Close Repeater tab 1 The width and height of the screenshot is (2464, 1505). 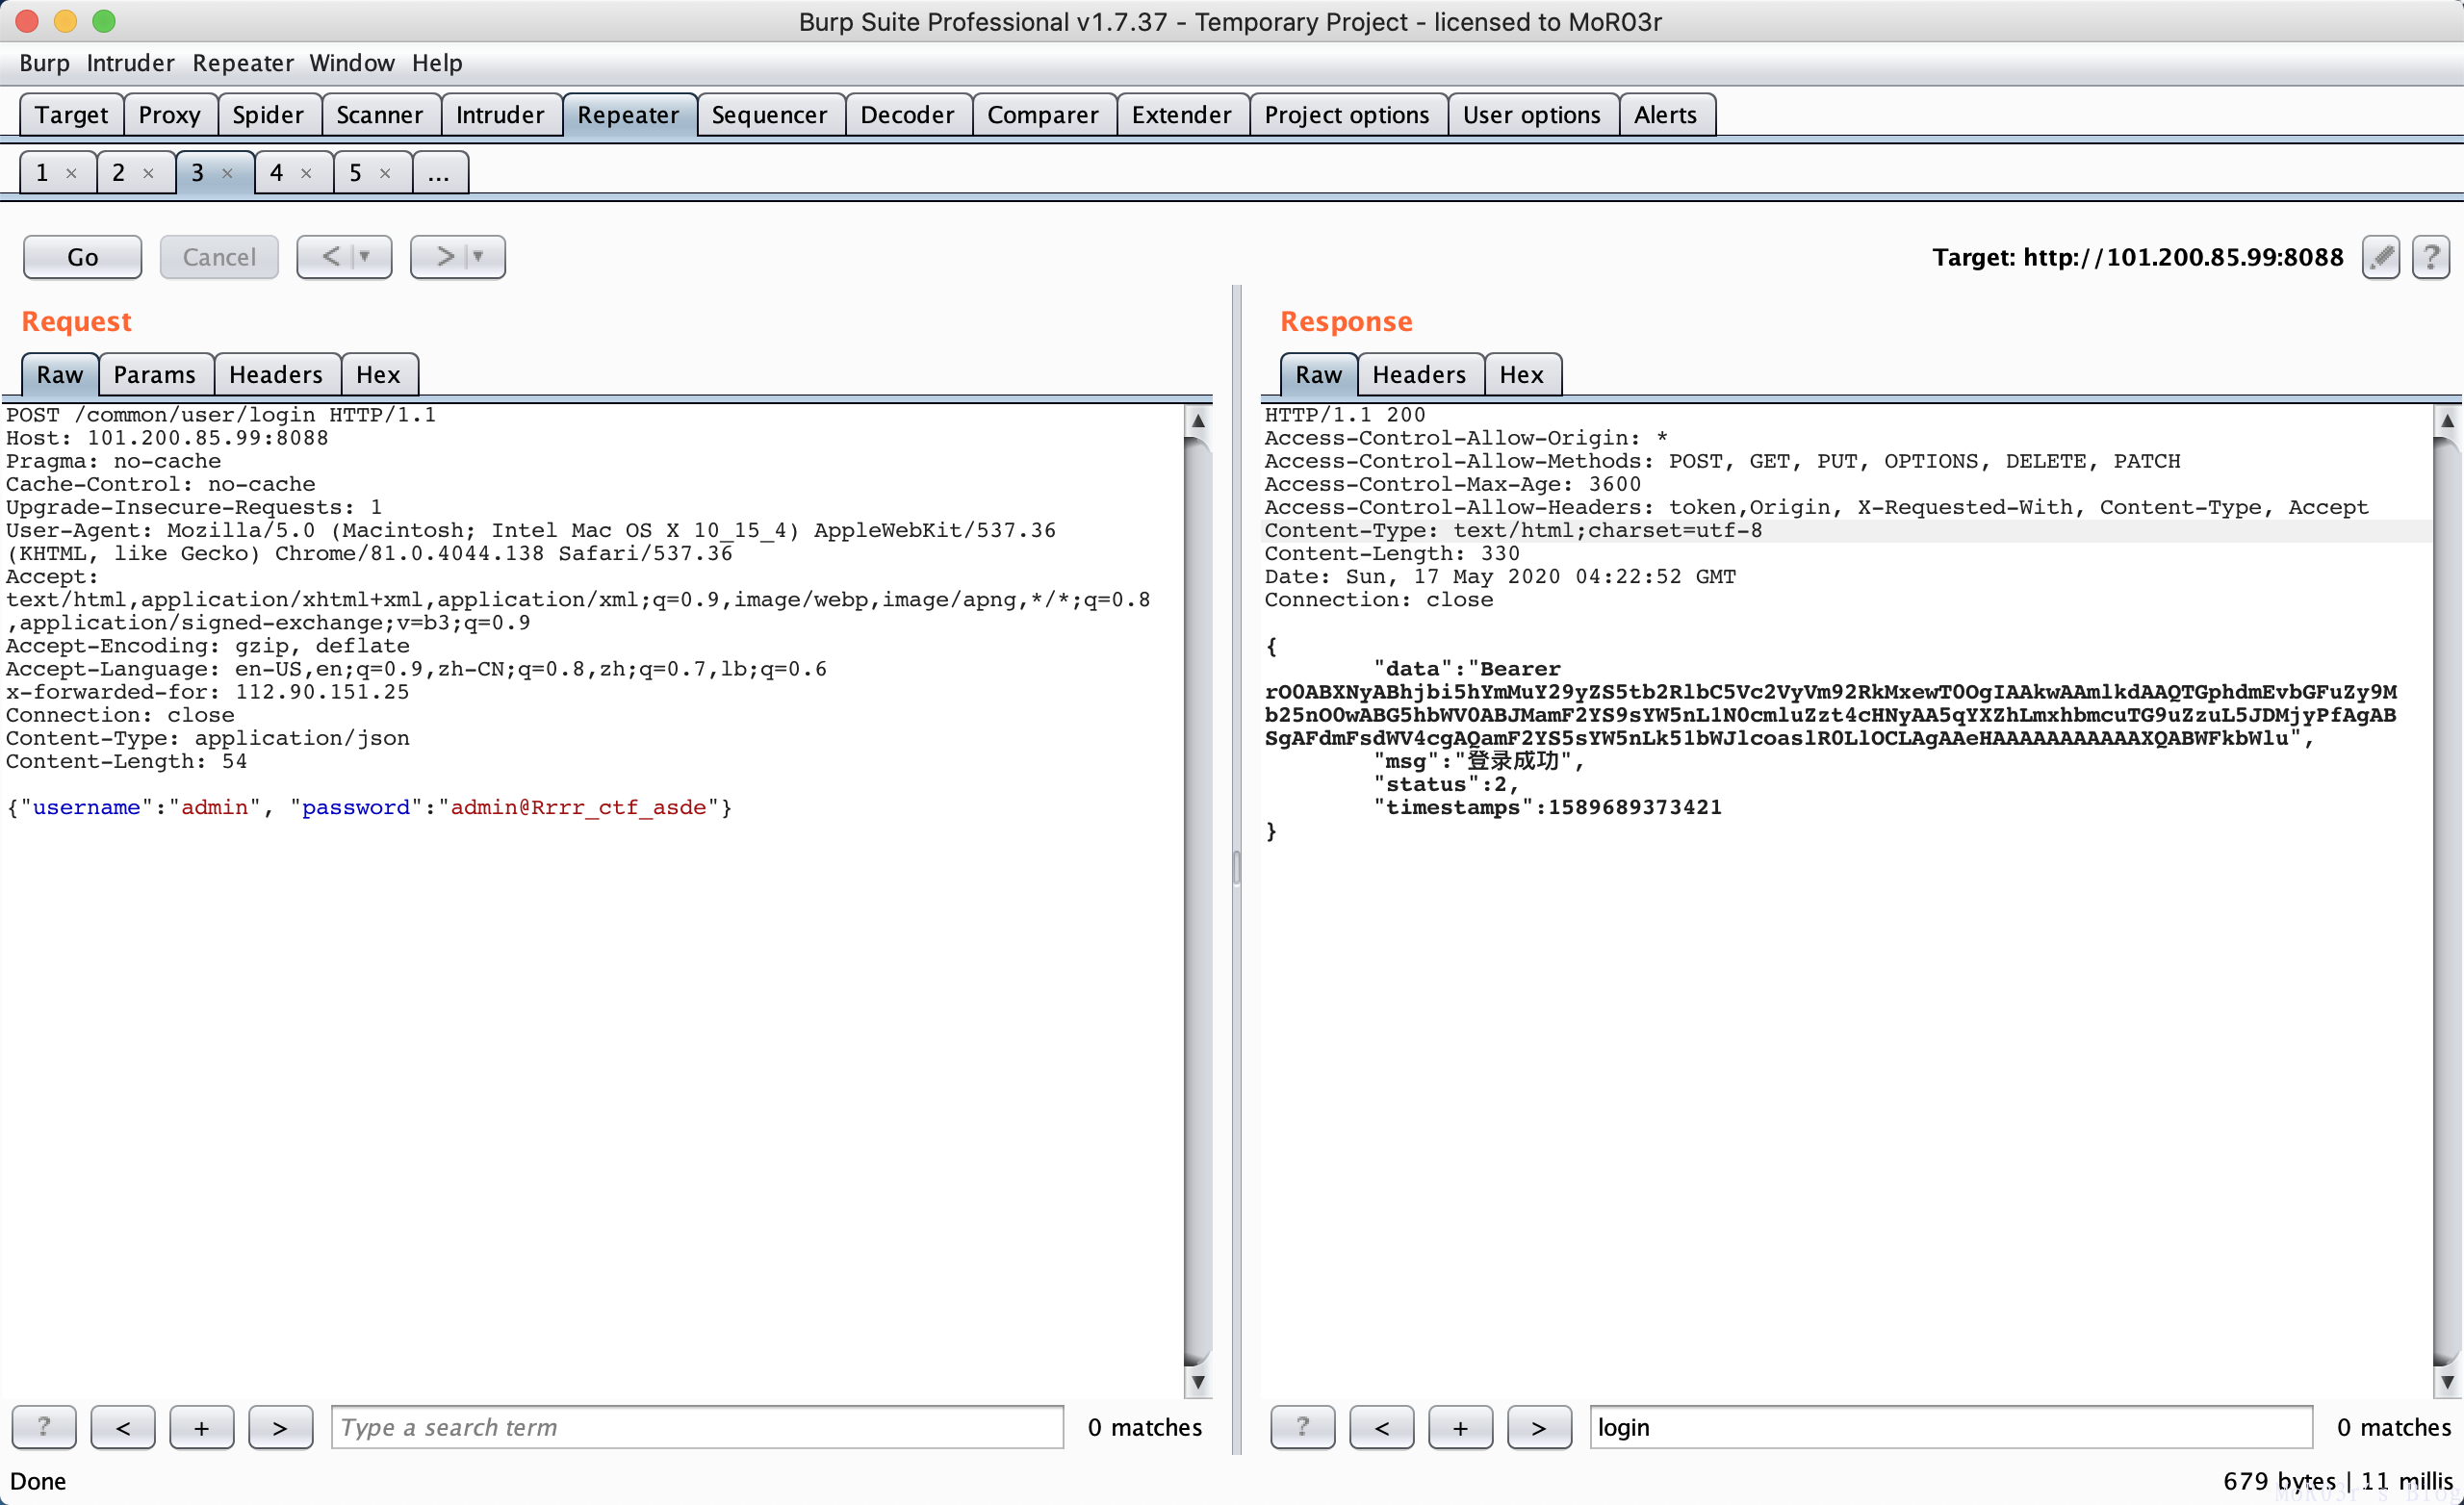pos(71,173)
